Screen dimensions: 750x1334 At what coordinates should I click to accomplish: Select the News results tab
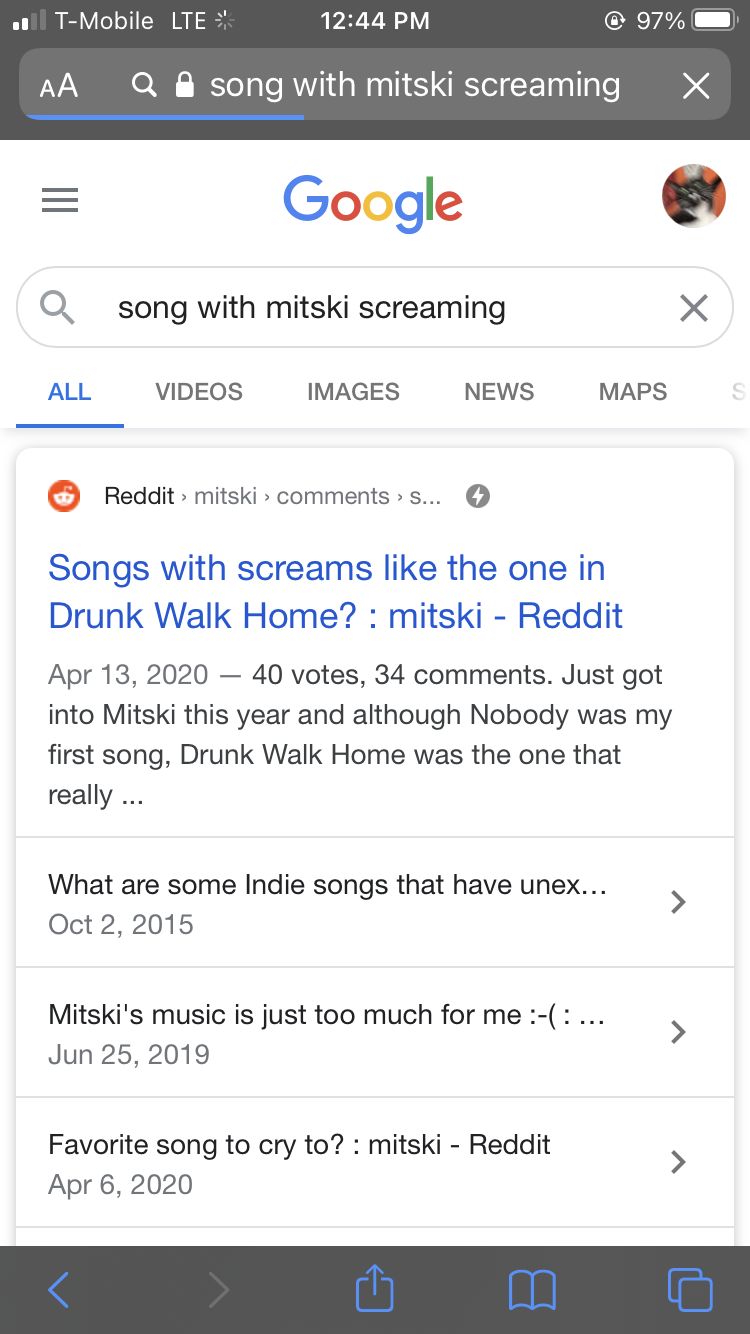coord(499,392)
